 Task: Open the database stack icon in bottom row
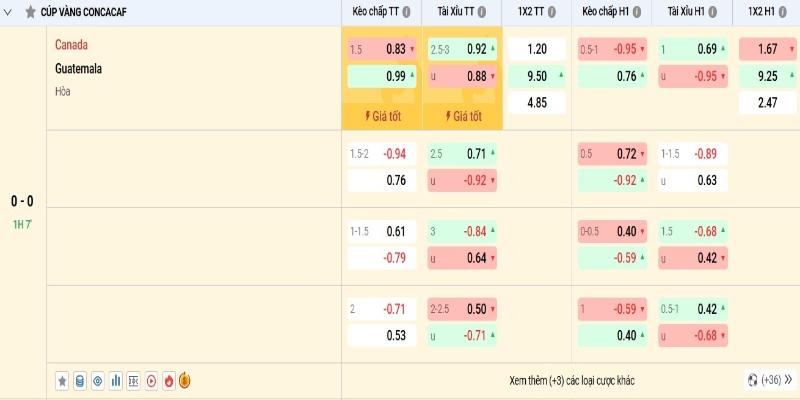tap(80, 380)
